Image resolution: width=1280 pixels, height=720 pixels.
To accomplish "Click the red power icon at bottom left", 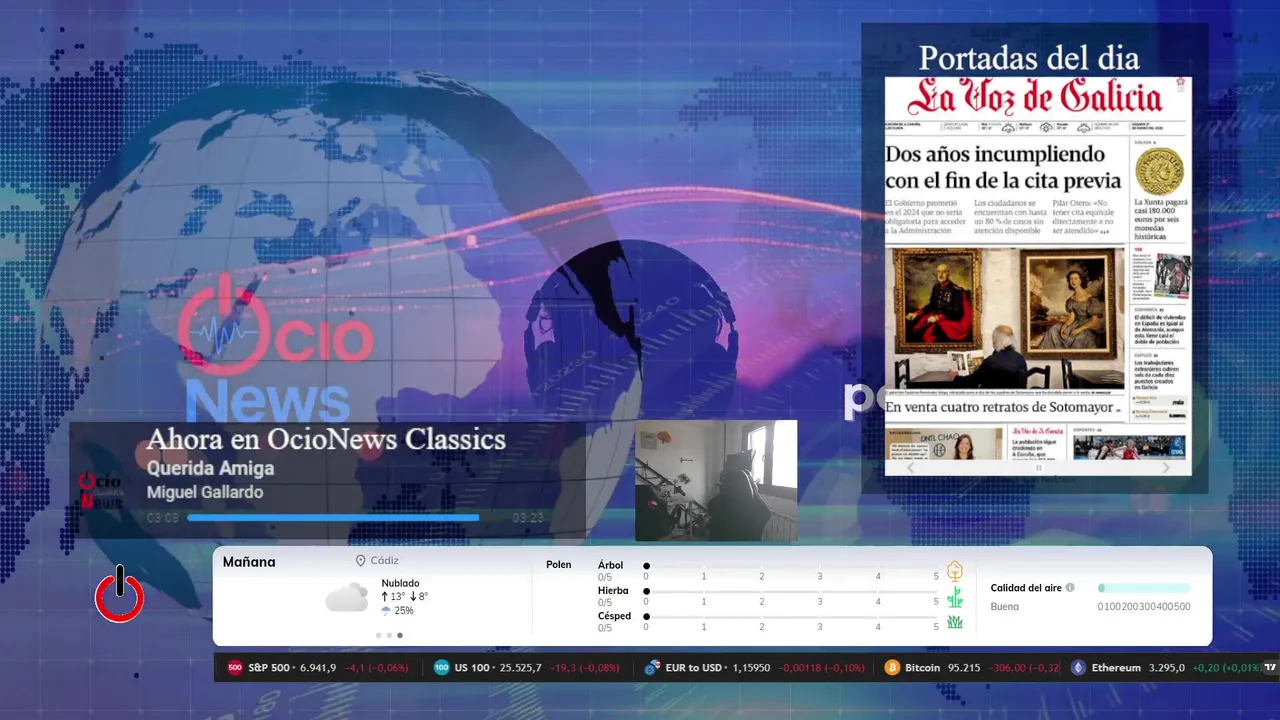I will point(120,594).
